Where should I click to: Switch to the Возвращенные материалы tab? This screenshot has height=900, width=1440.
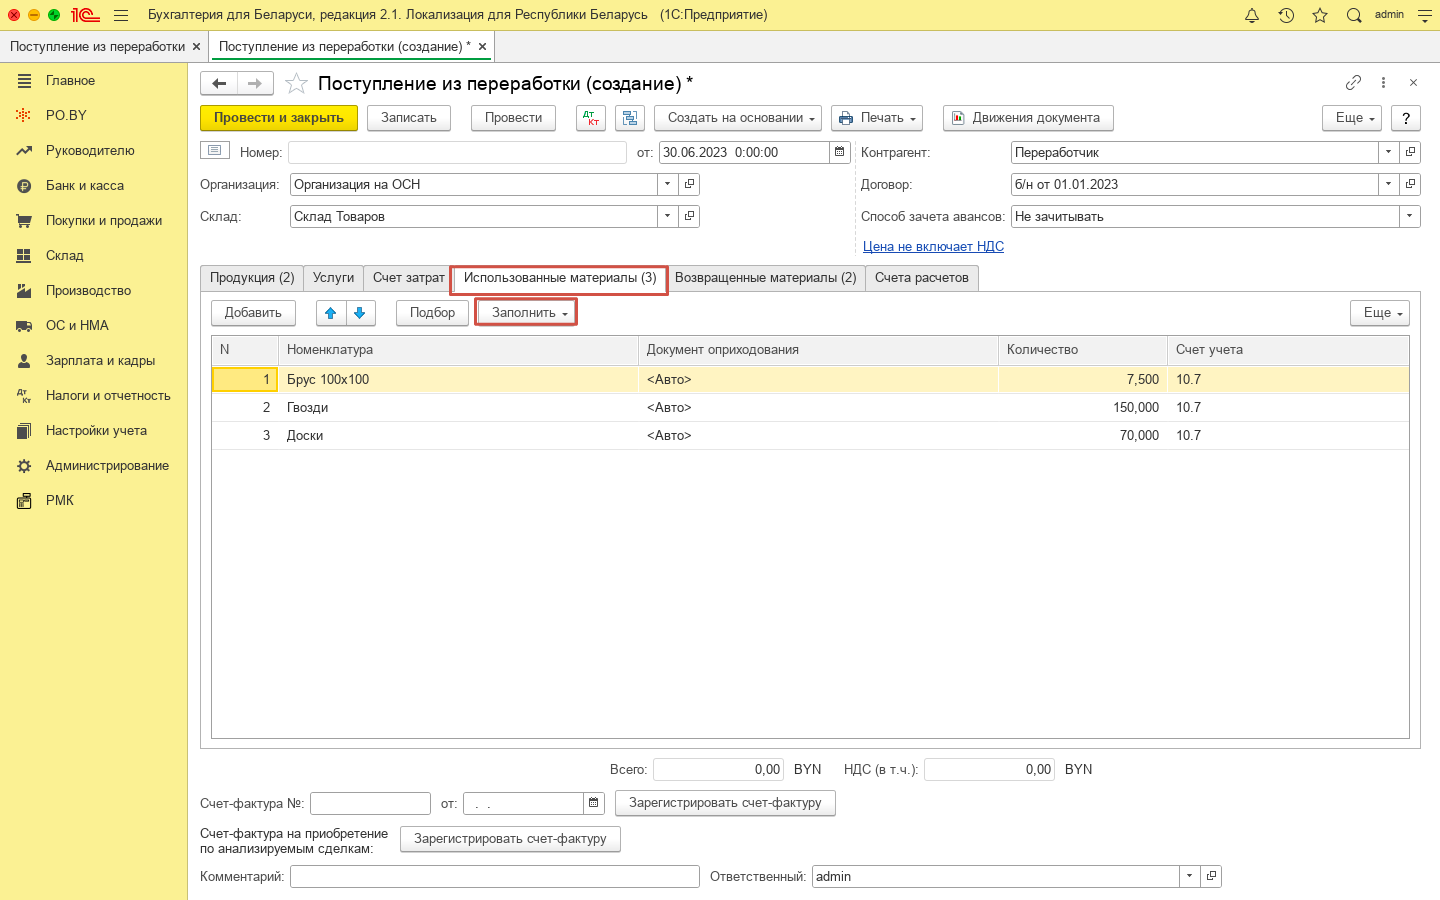point(765,278)
